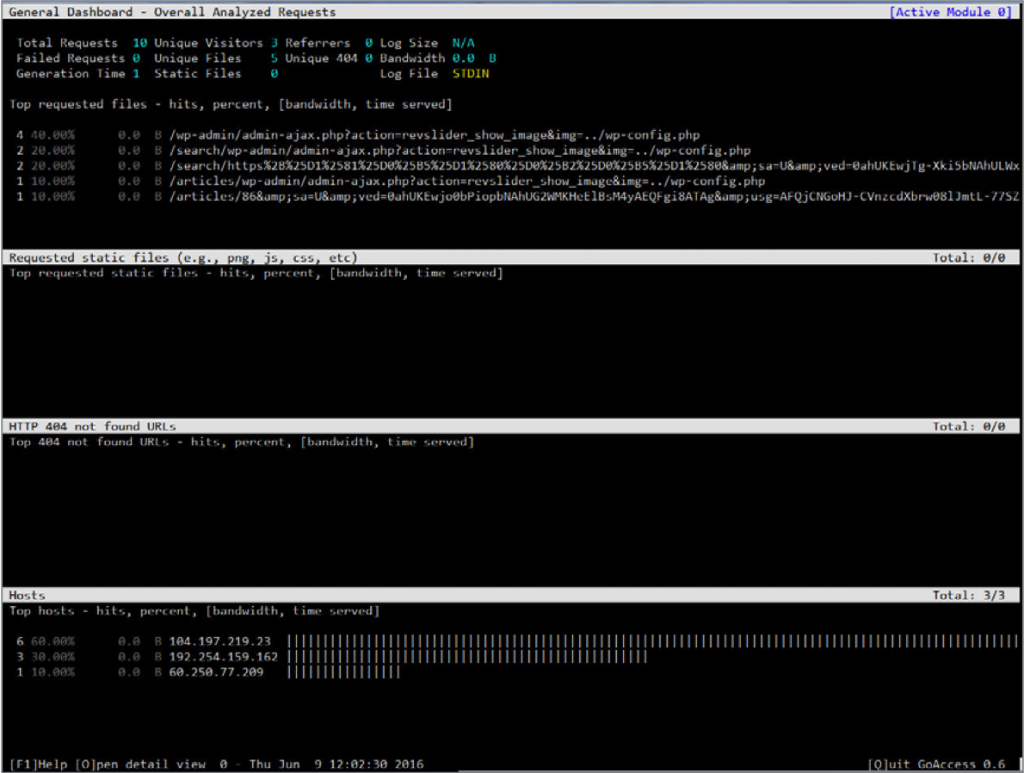Select host 192.254.159.162
This screenshot has width=1024, height=773.
point(223,657)
